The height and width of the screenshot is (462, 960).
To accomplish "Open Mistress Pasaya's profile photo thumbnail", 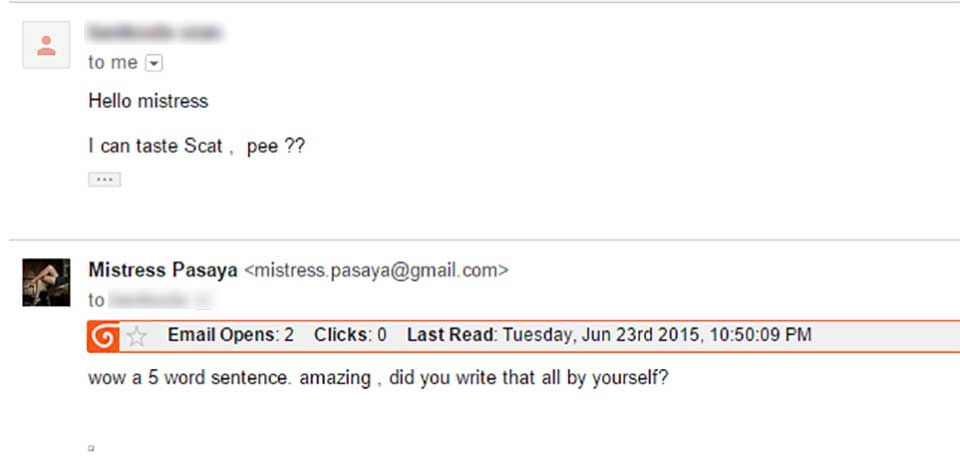I will pyautogui.click(x=46, y=282).
